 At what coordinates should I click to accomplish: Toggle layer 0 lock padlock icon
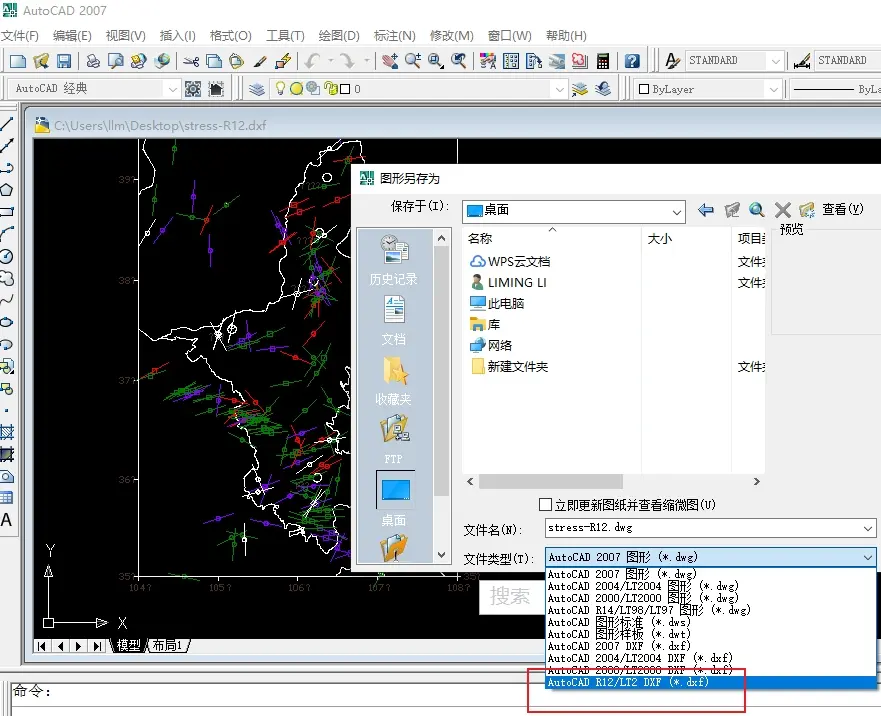pos(330,88)
